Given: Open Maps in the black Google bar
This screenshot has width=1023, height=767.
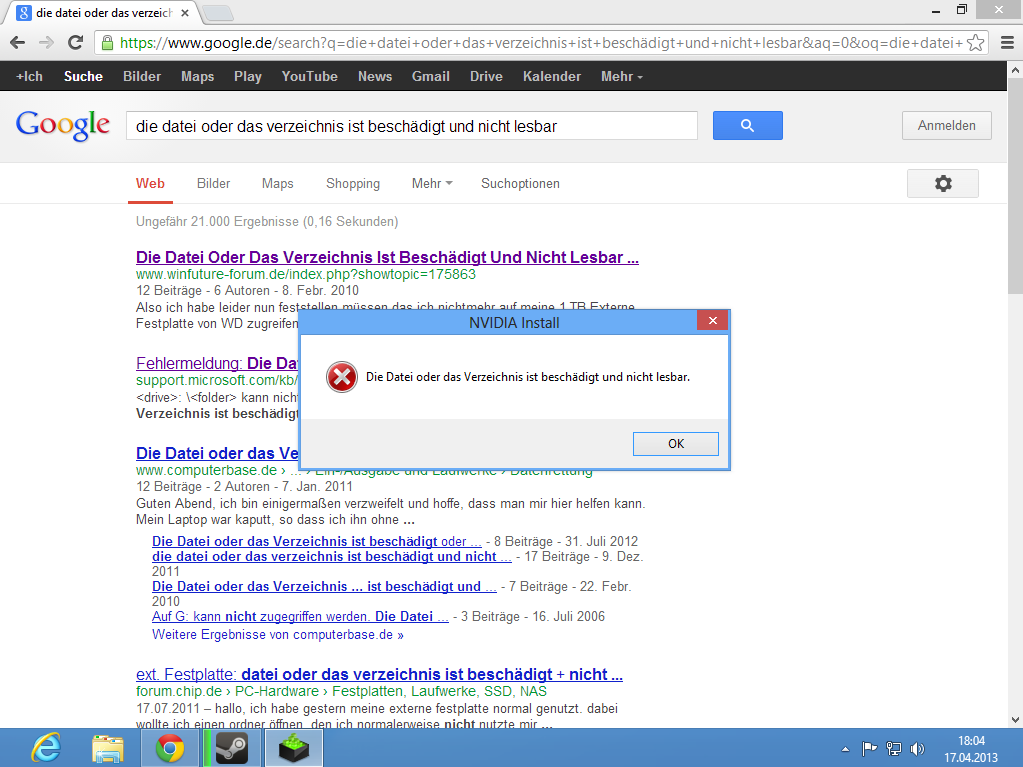Looking at the screenshot, I should (x=198, y=76).
